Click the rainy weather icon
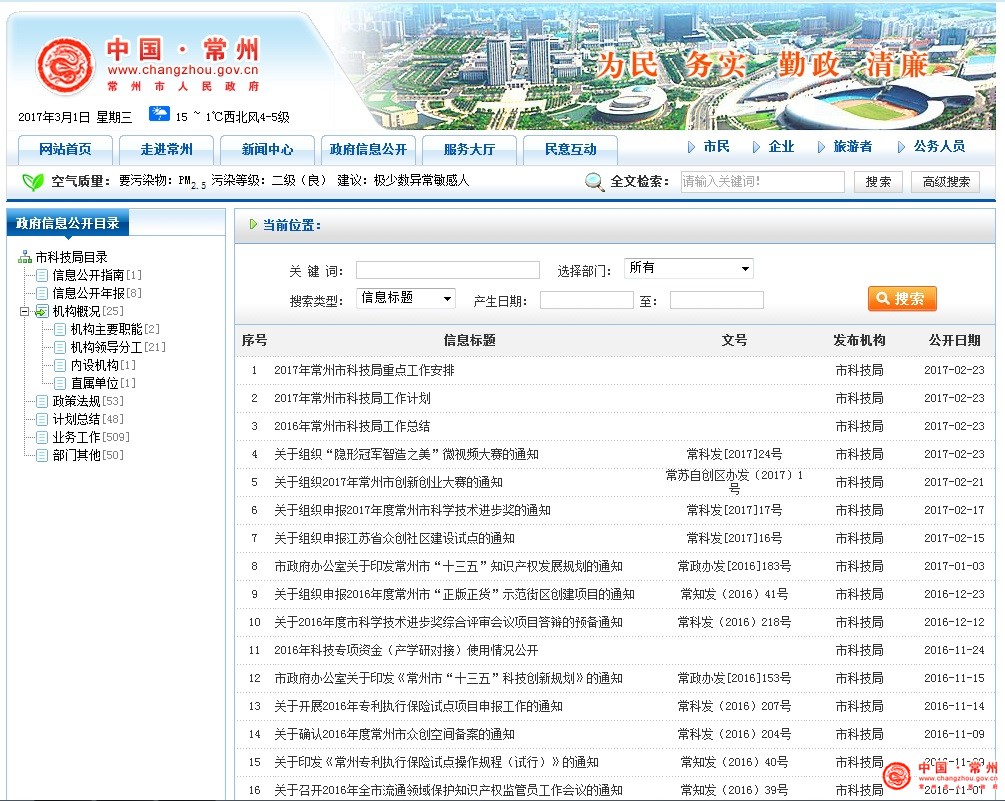 (x=159, y=114)
